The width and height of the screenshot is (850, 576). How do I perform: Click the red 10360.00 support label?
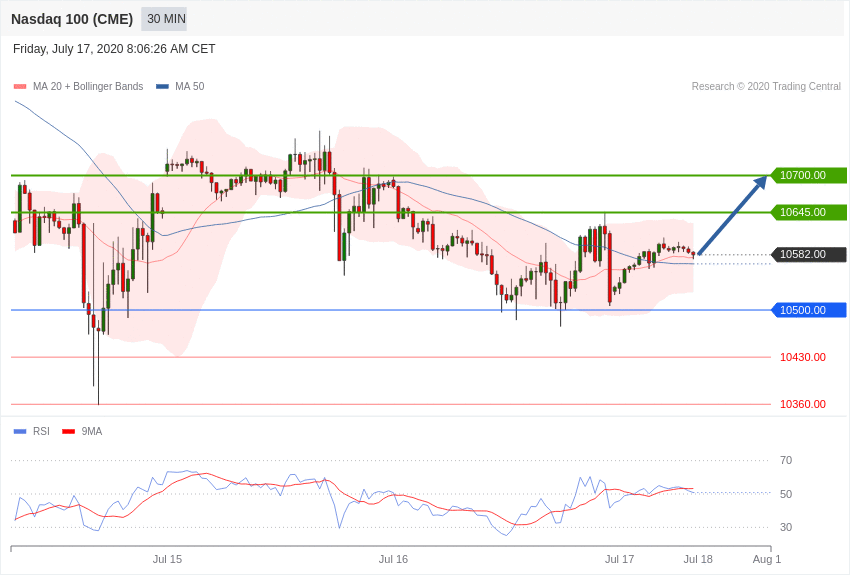coord(803,405)
